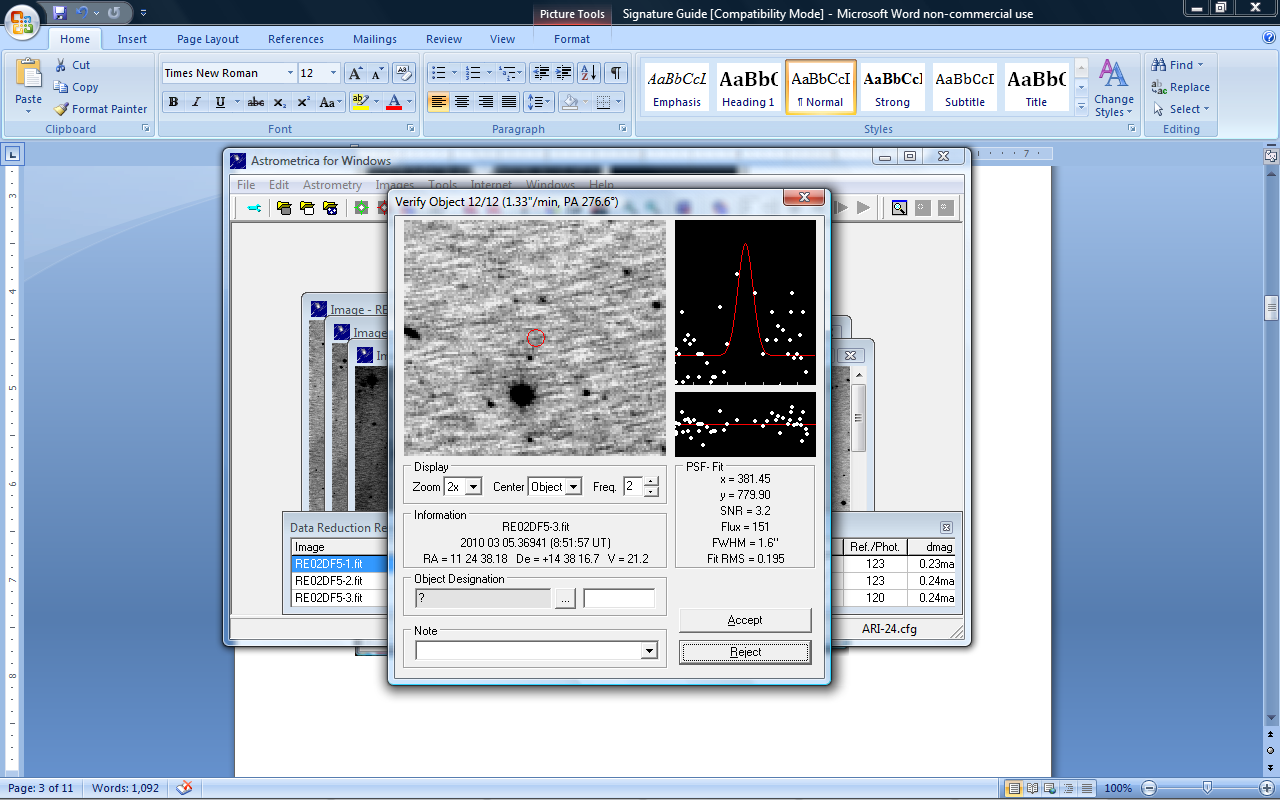The width and height of the screenshot is (1280, 800).
Task: Apply subscript formatting
Action: 280,102
